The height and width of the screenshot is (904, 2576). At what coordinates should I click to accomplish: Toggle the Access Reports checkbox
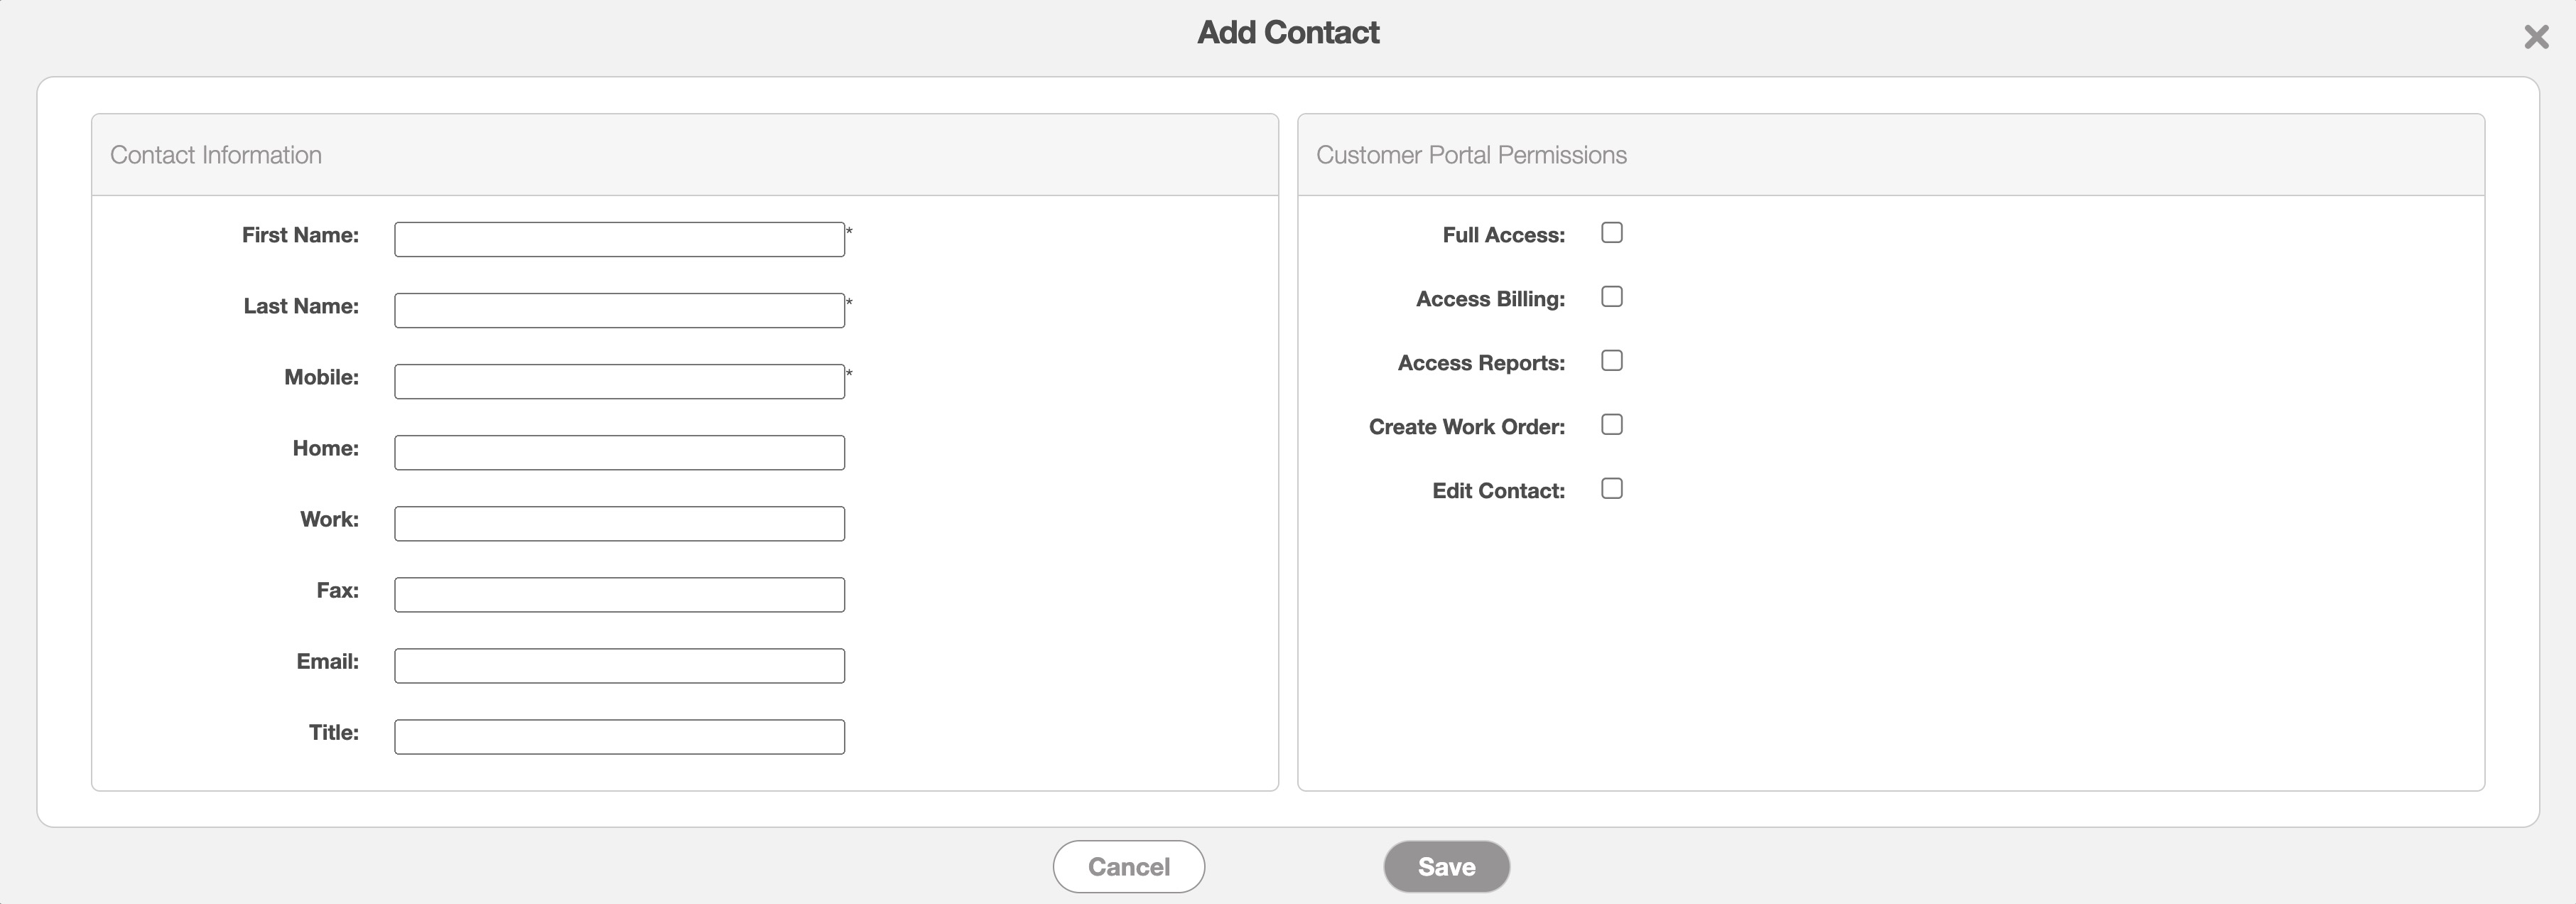[1612, 361]
